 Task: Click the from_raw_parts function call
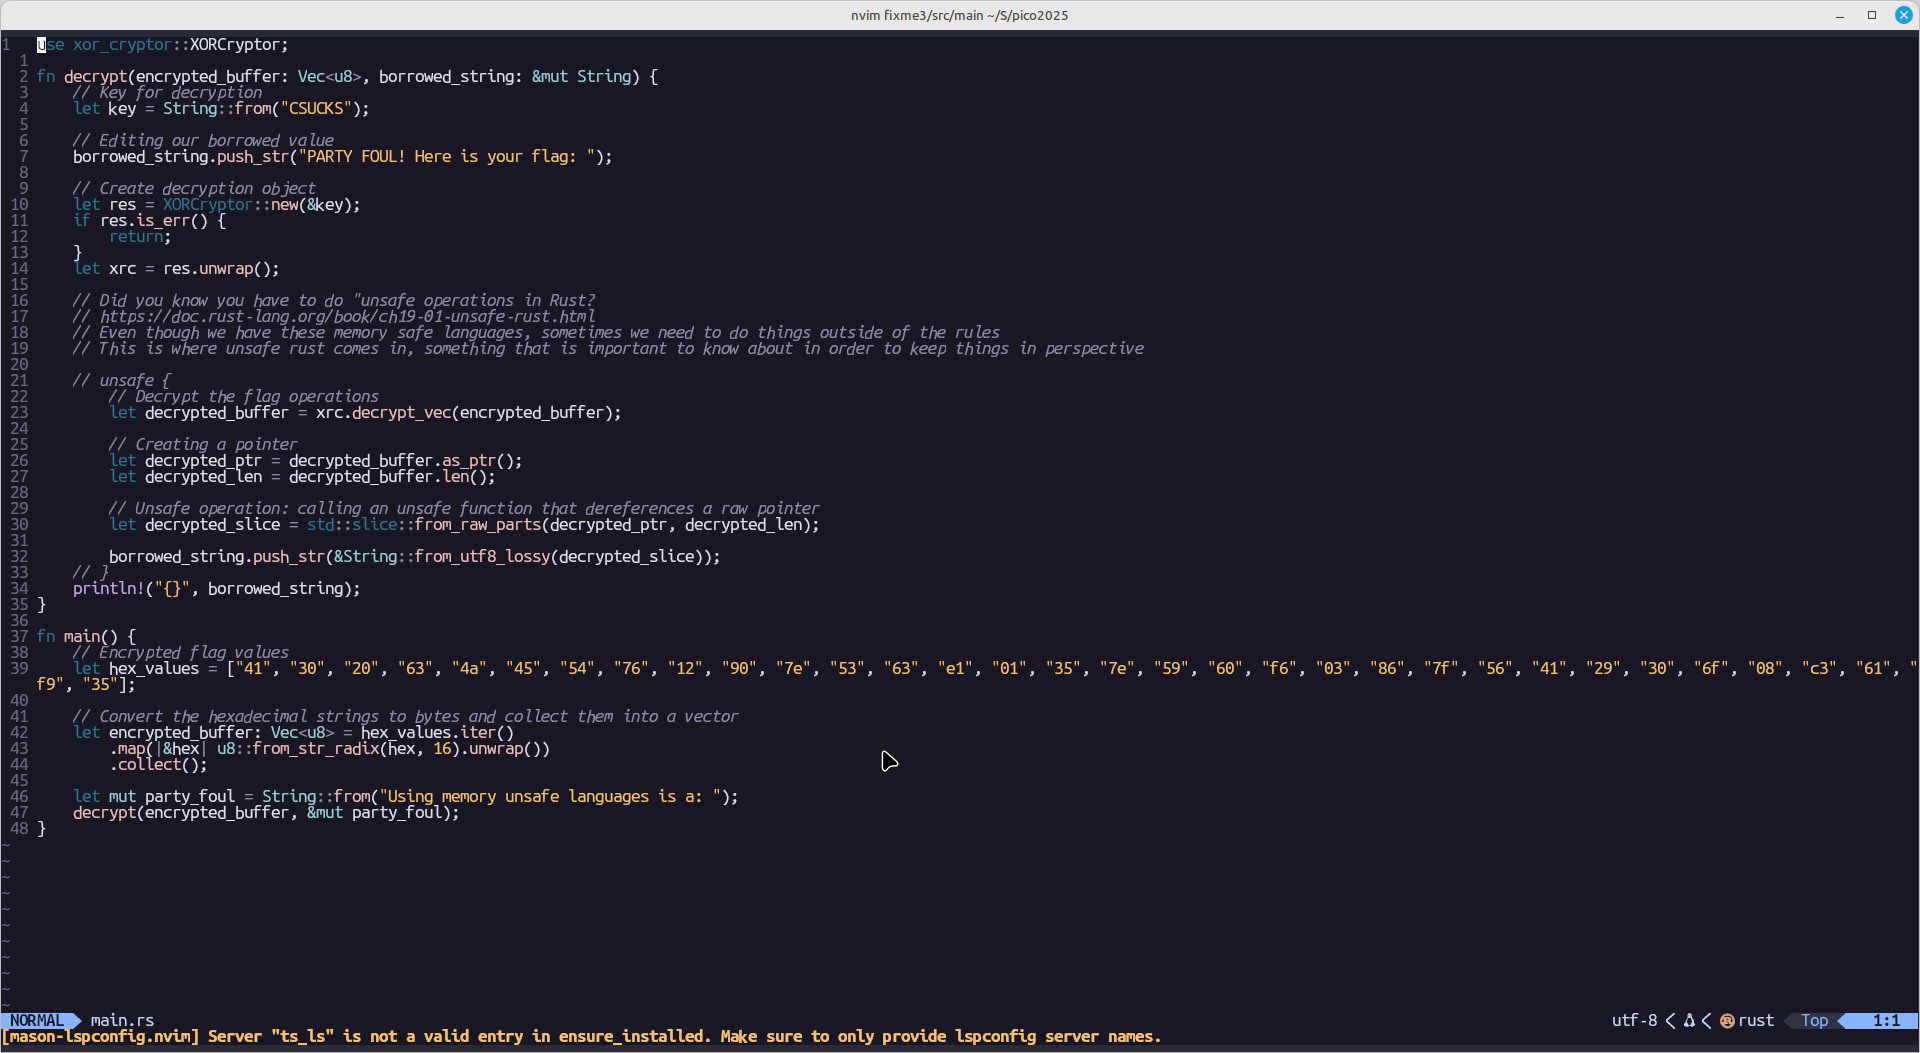coord(477,525)
